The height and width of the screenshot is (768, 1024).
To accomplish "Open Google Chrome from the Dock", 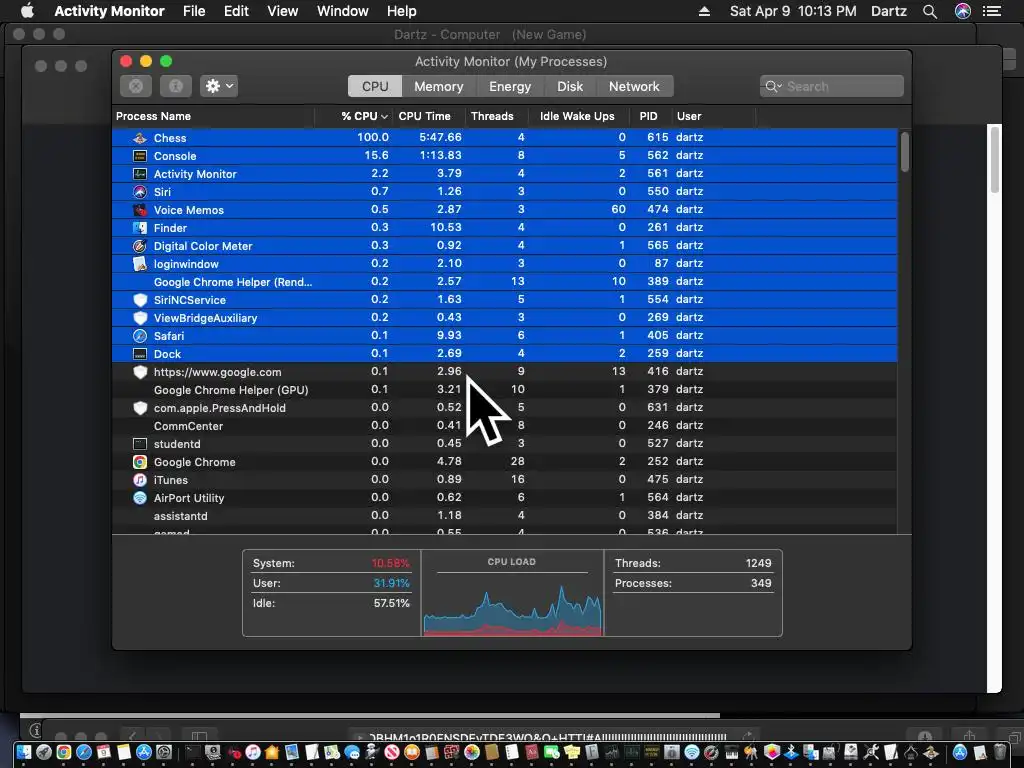I will [63, 752].
